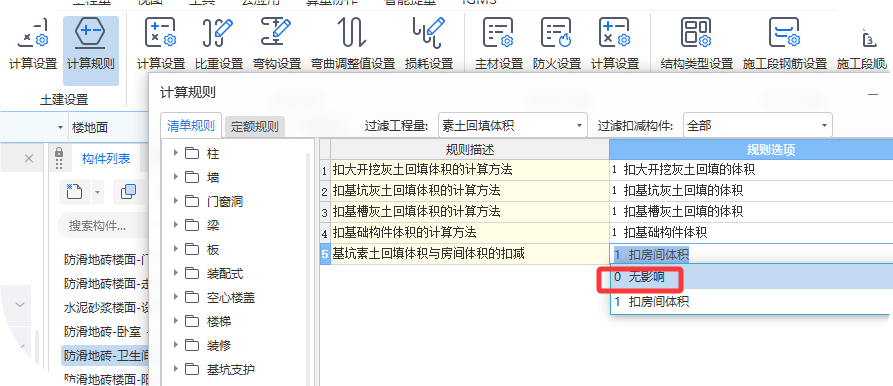Open 过滤扣减构件 dropdown showing 全部
The height and width of the screenshot is (386, 893).
[x=757, y=125]
